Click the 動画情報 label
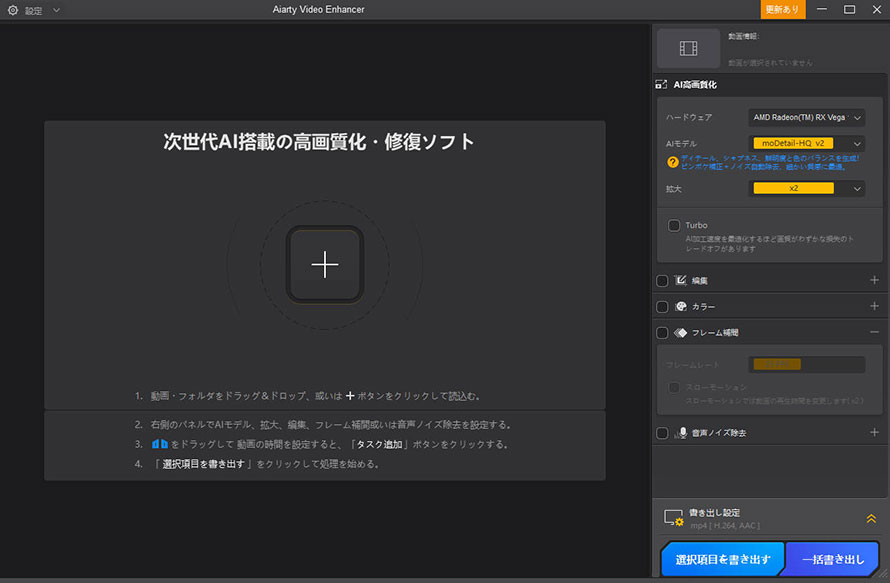The image size is (890, 583). click(x=744, y=36)
